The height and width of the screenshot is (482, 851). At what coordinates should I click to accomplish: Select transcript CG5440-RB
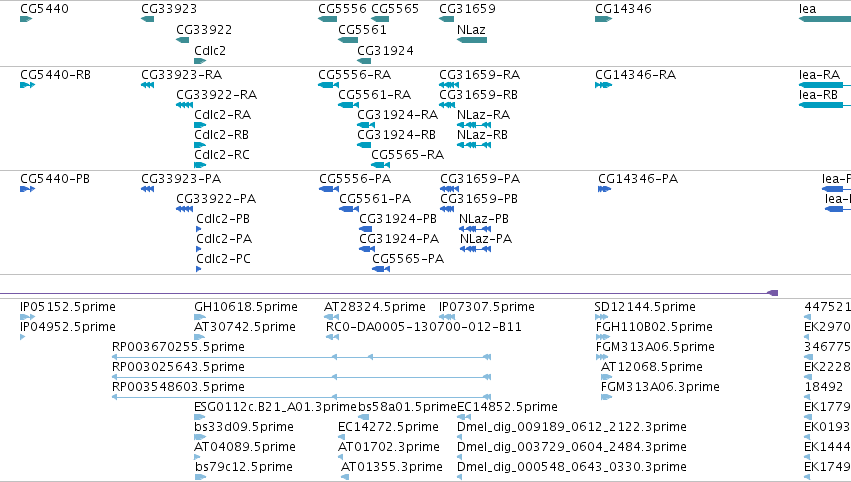(55, 75)
